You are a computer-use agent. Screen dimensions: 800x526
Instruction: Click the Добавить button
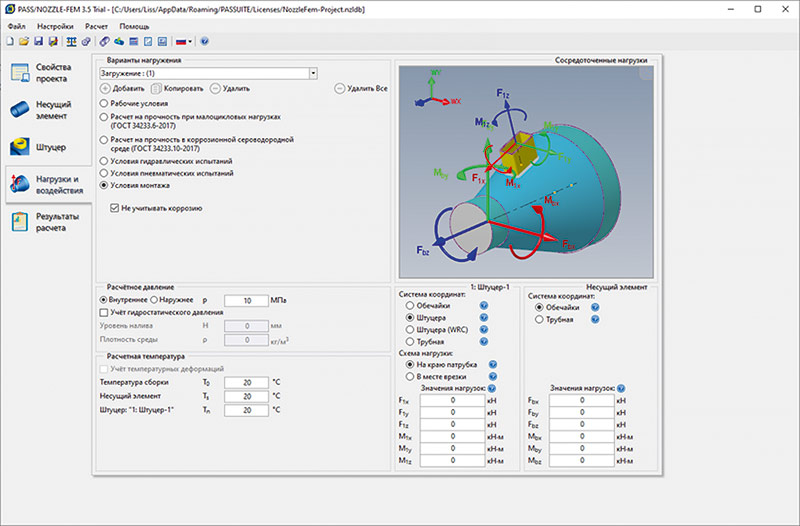pyautogui.click(x=122, y=88)
